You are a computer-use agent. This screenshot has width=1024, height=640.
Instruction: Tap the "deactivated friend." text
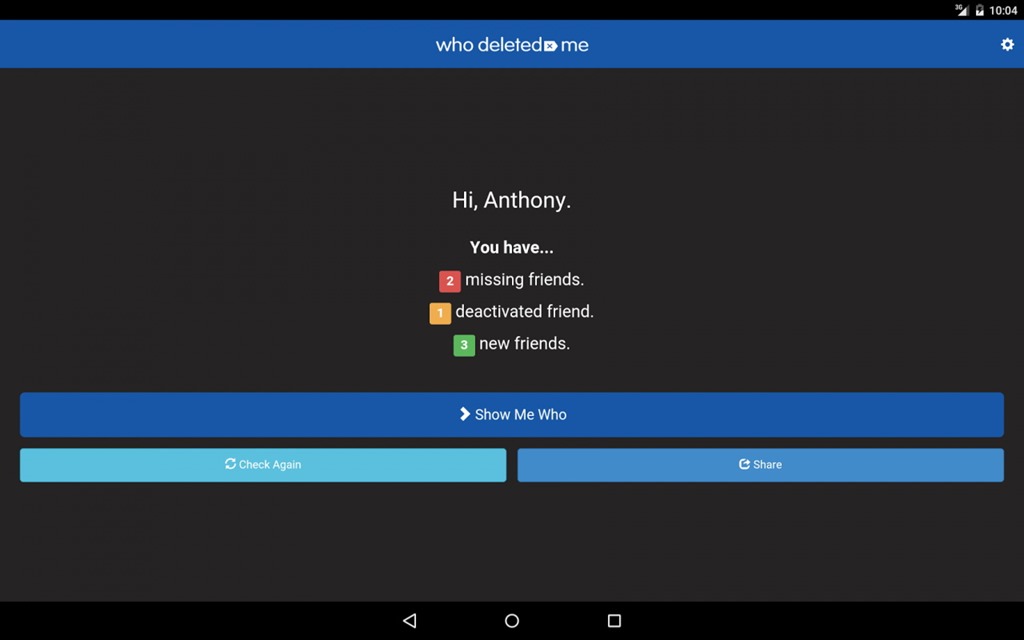click(x=524, y=312)
